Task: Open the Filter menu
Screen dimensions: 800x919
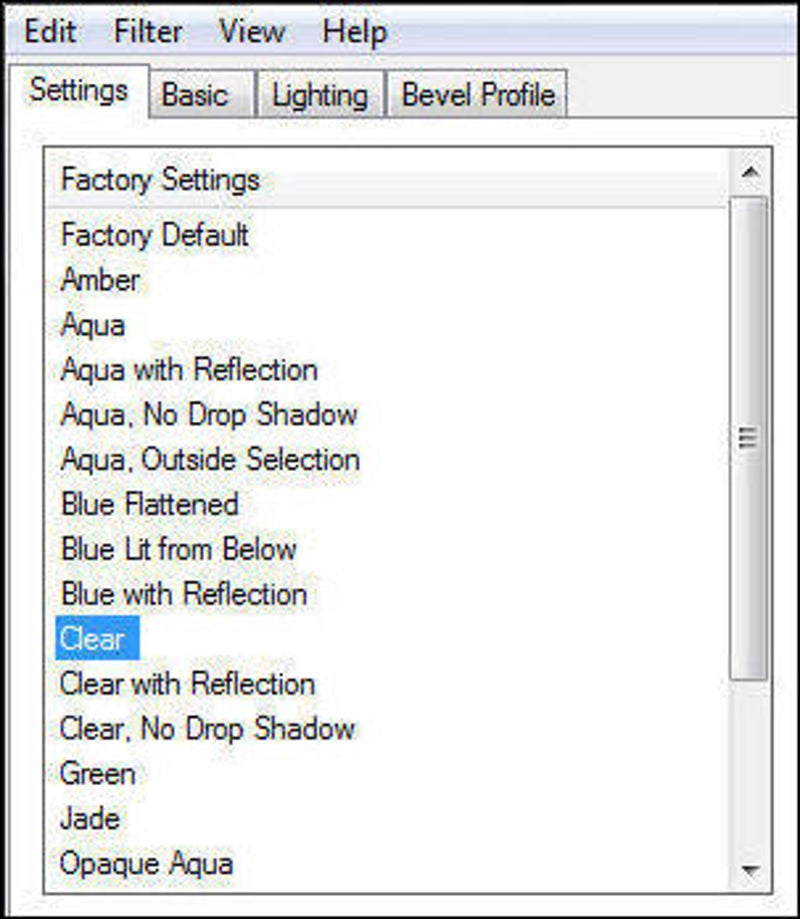Action: click(x=148, y=31)
